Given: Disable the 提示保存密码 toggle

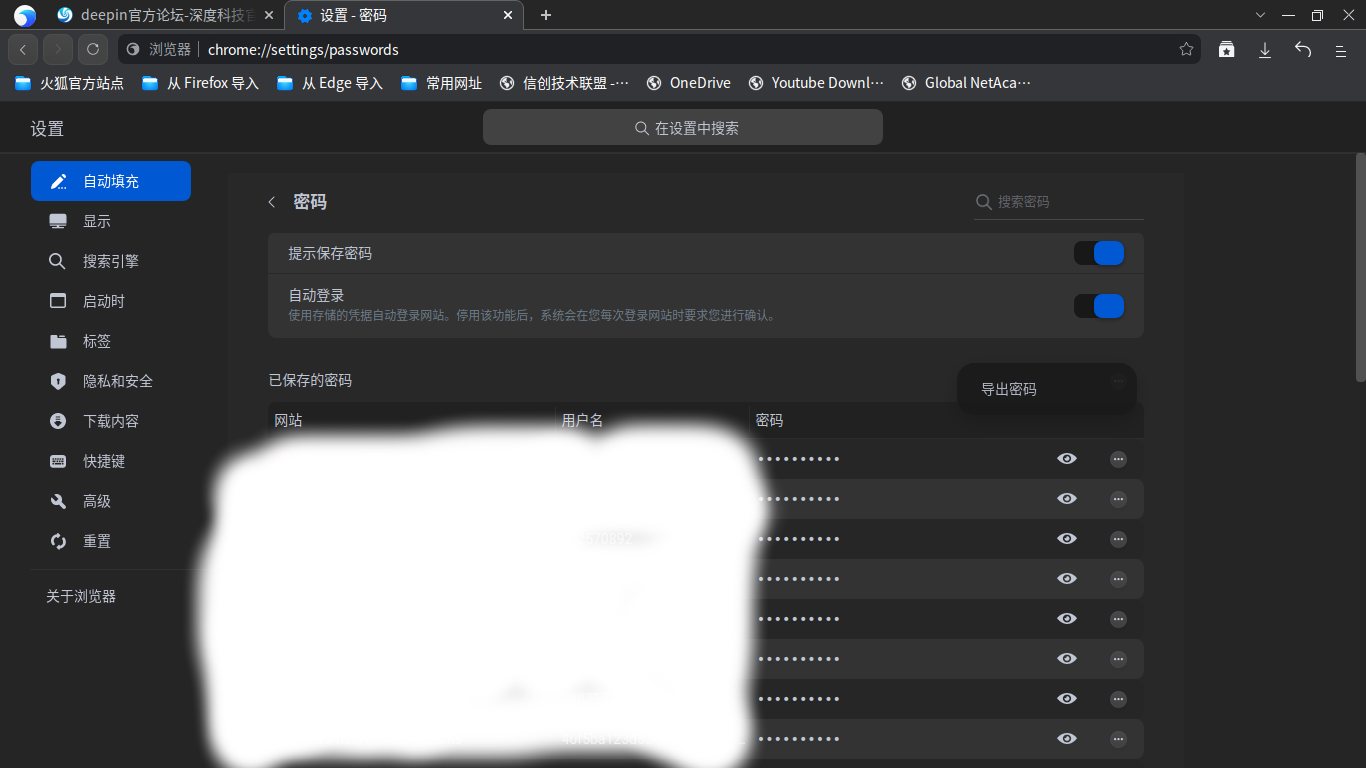Looking at the screenshot, I should [1099, 253].
